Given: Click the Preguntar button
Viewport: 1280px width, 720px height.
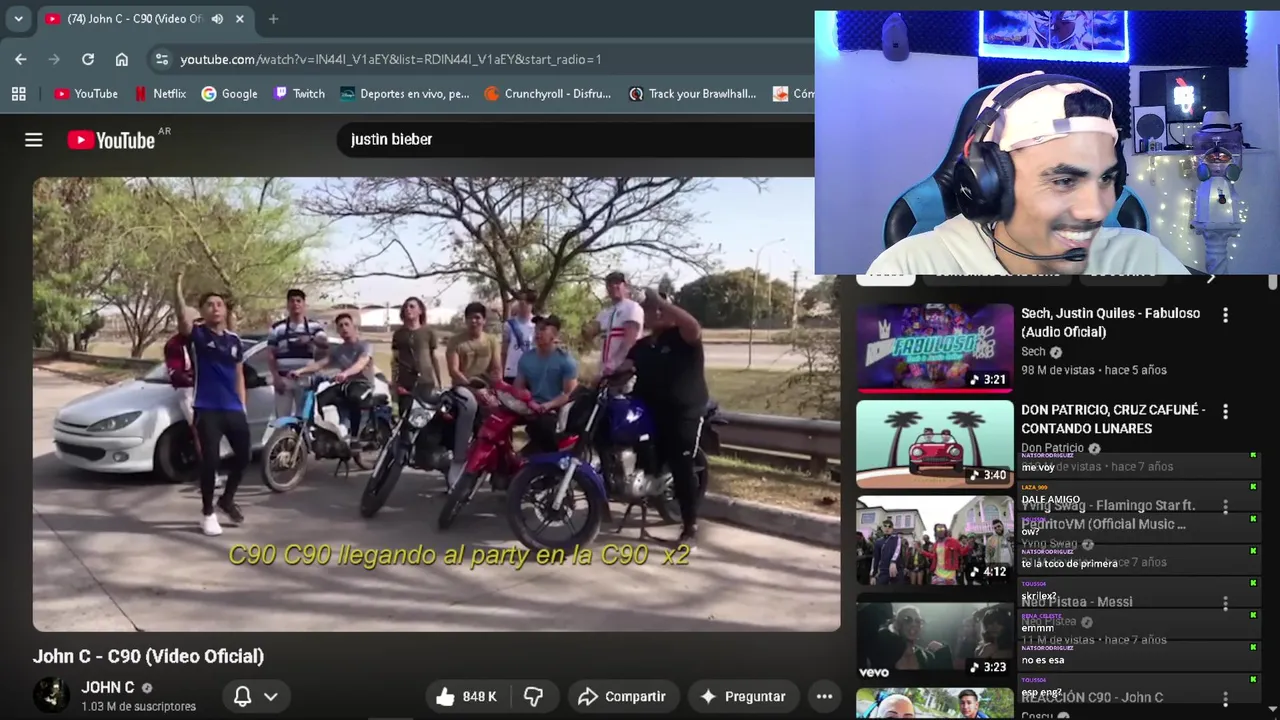Looking at the screenshot, I should click(743, 696).
